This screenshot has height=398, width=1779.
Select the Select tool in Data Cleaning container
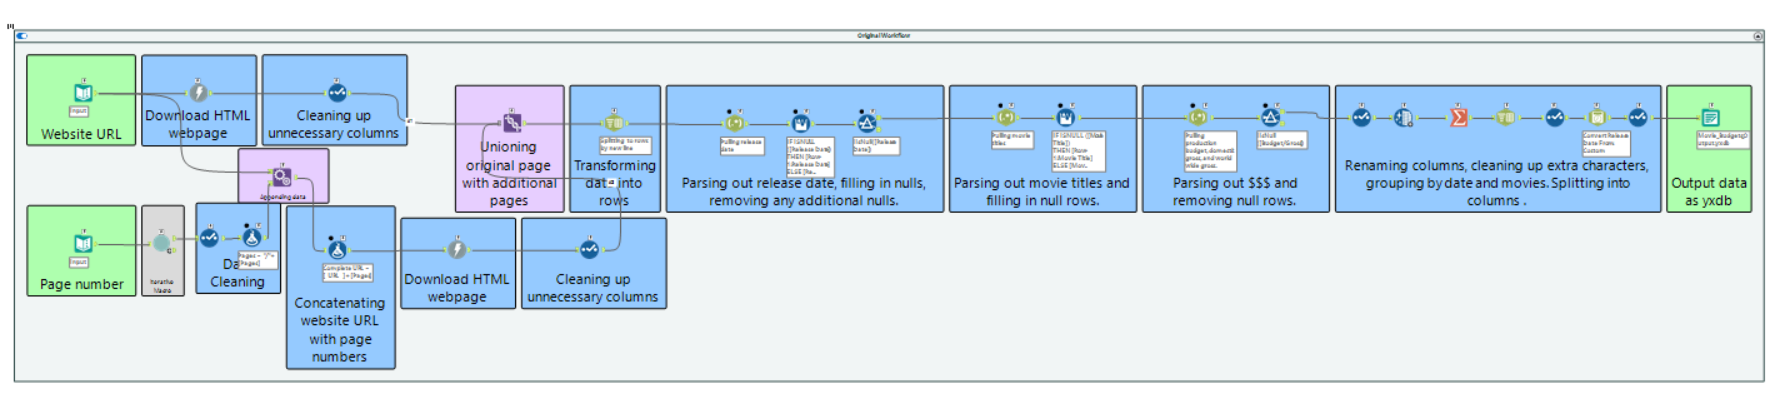pyautogui.click(x=208, y=238)
